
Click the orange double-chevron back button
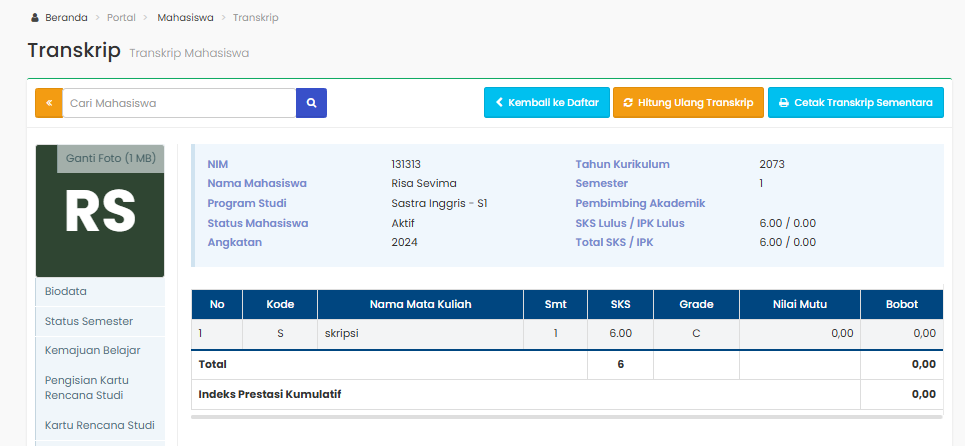[x=49, y=103]
